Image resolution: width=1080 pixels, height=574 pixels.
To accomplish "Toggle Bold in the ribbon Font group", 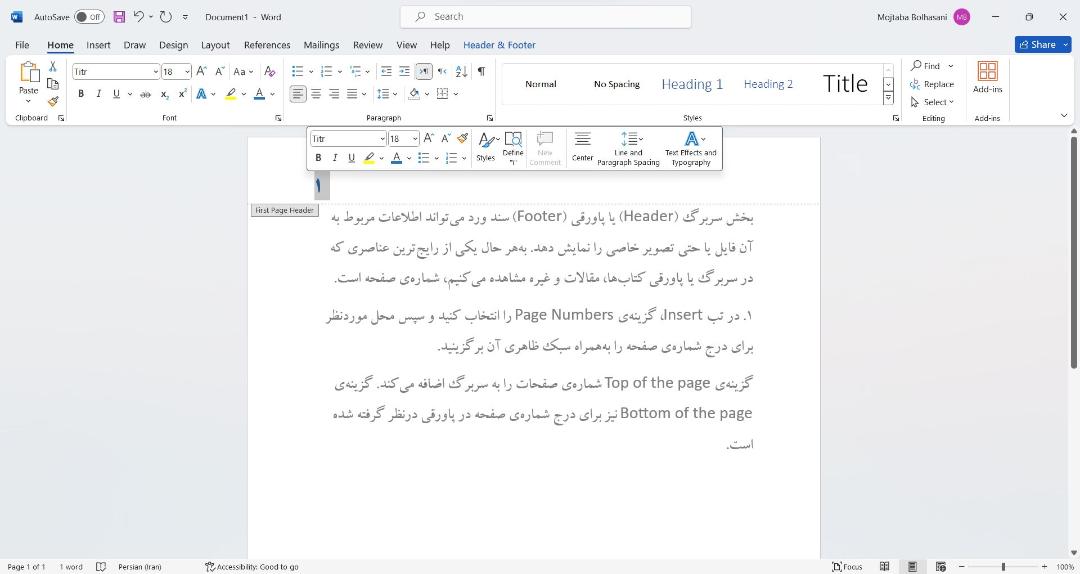I will 81,94.
